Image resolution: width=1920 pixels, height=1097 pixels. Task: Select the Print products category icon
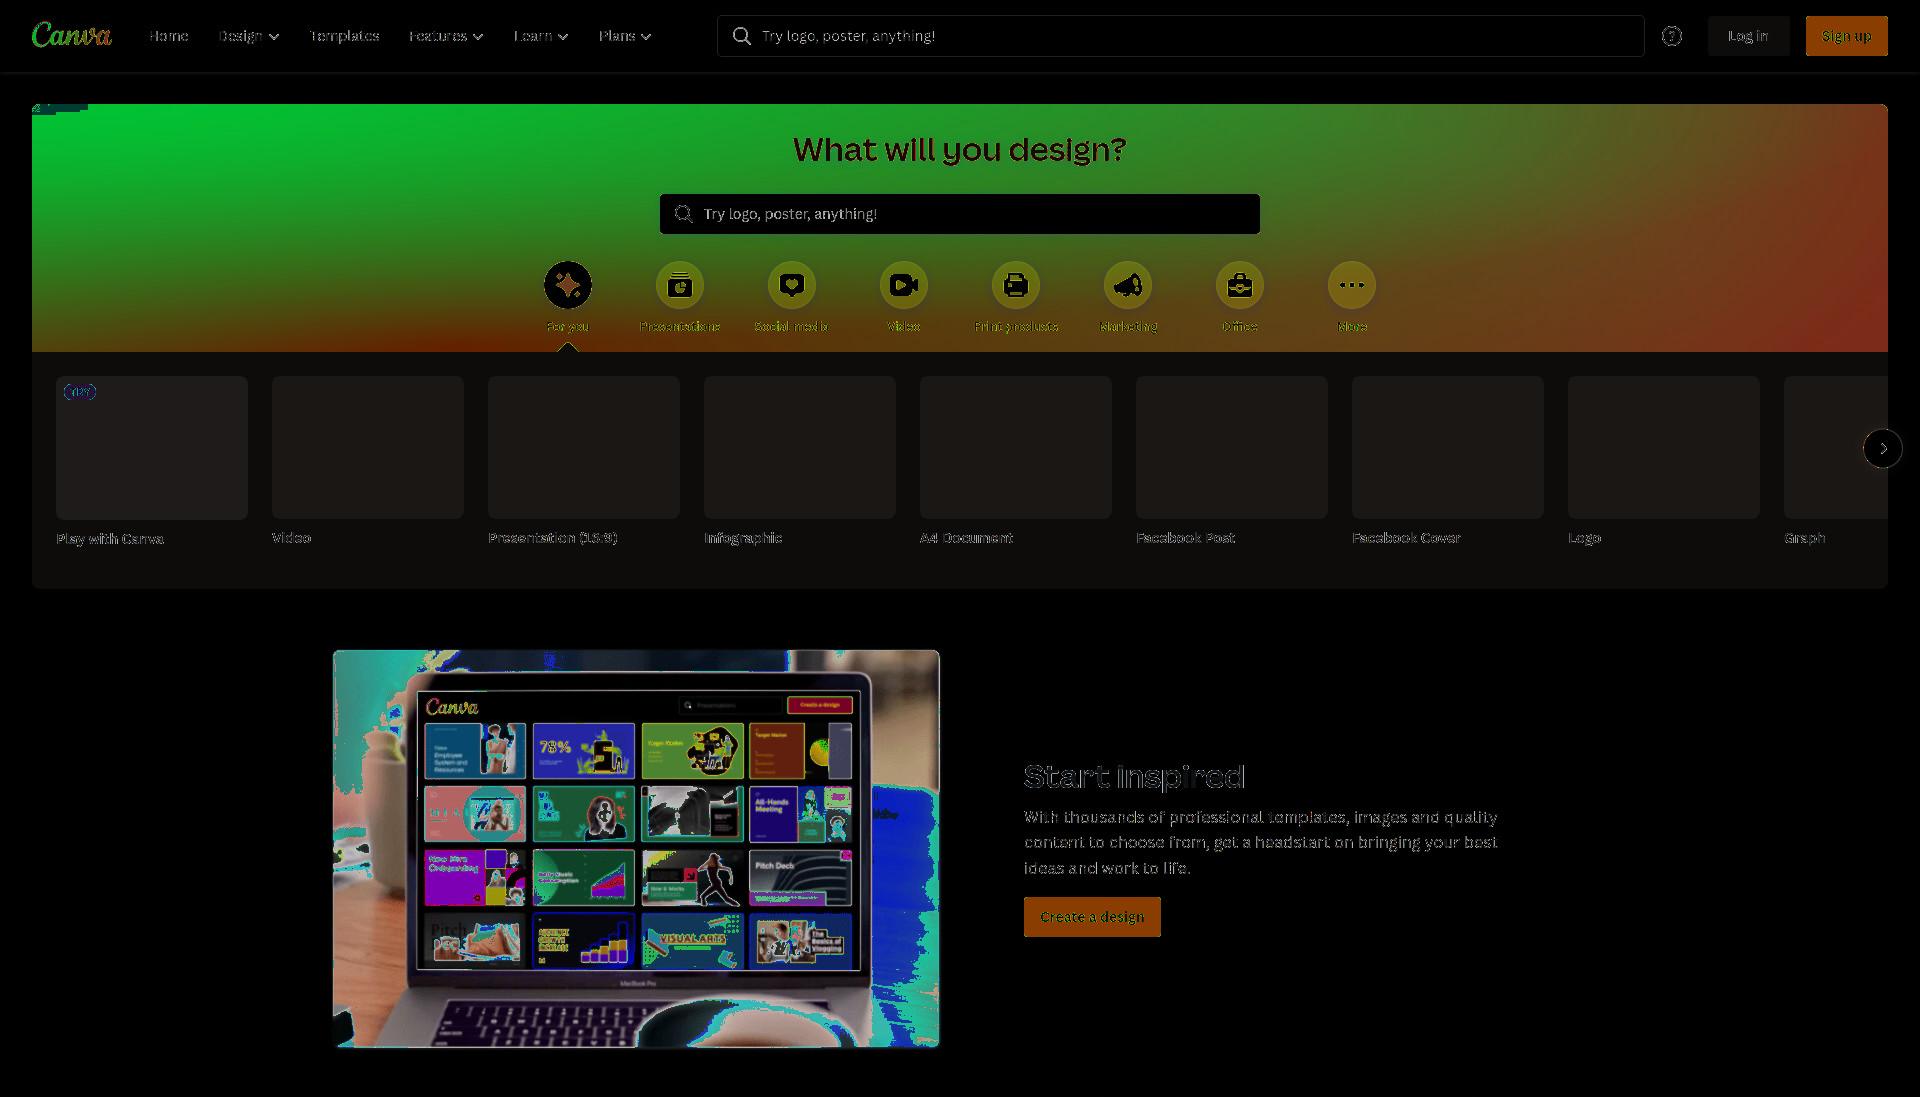click(x=1016, y=286)
